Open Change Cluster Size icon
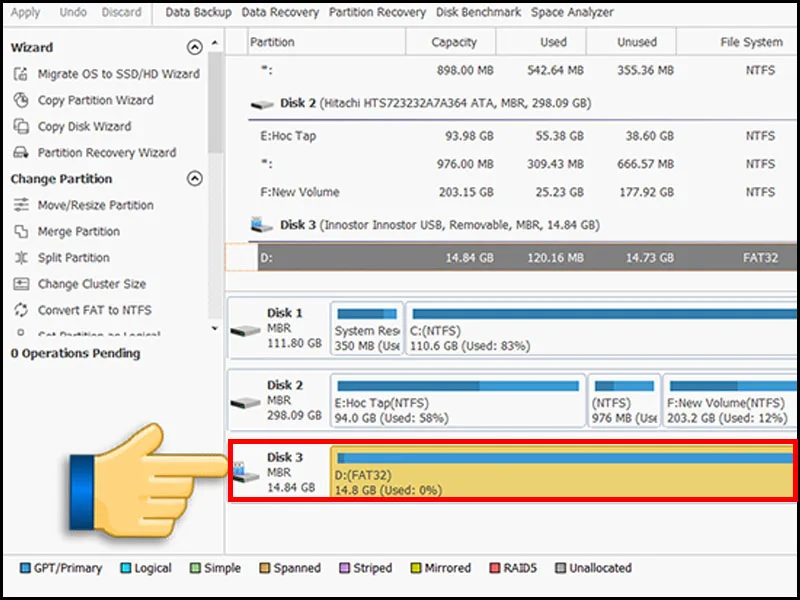Image resolution: width=800 pixels, height=600 pixels. 21,284
